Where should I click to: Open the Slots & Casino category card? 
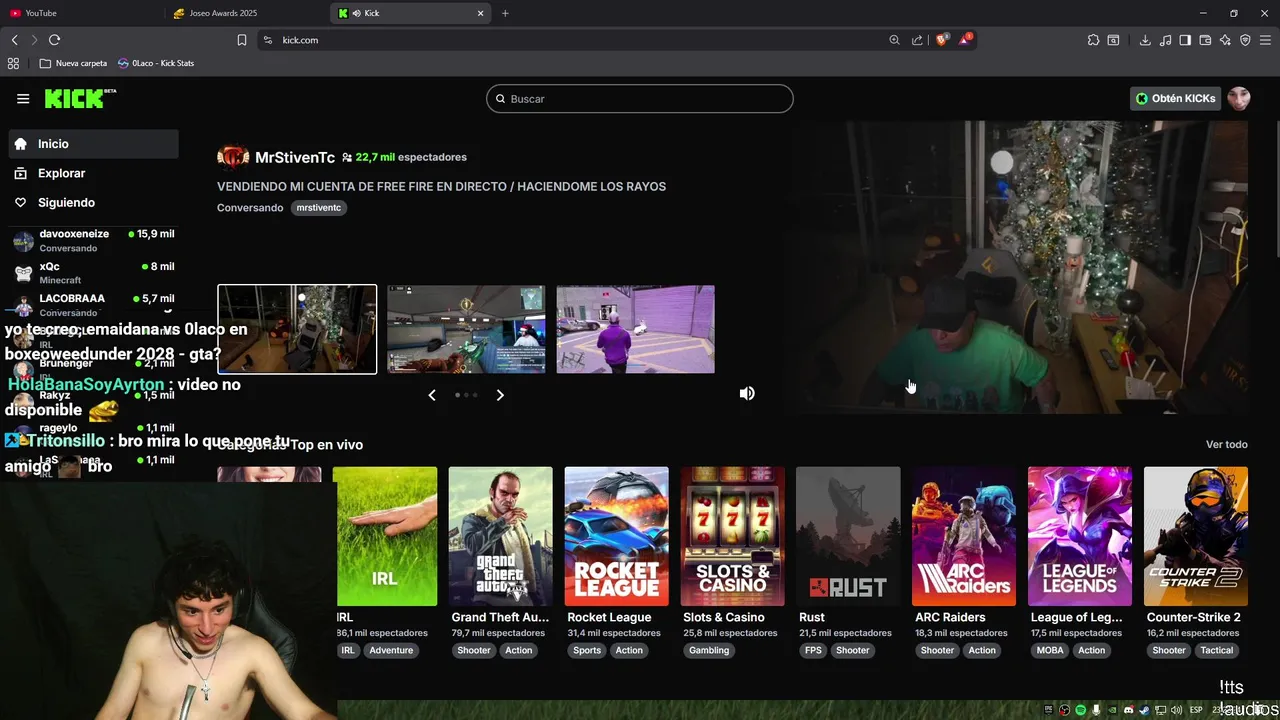(x=732, y=536)
